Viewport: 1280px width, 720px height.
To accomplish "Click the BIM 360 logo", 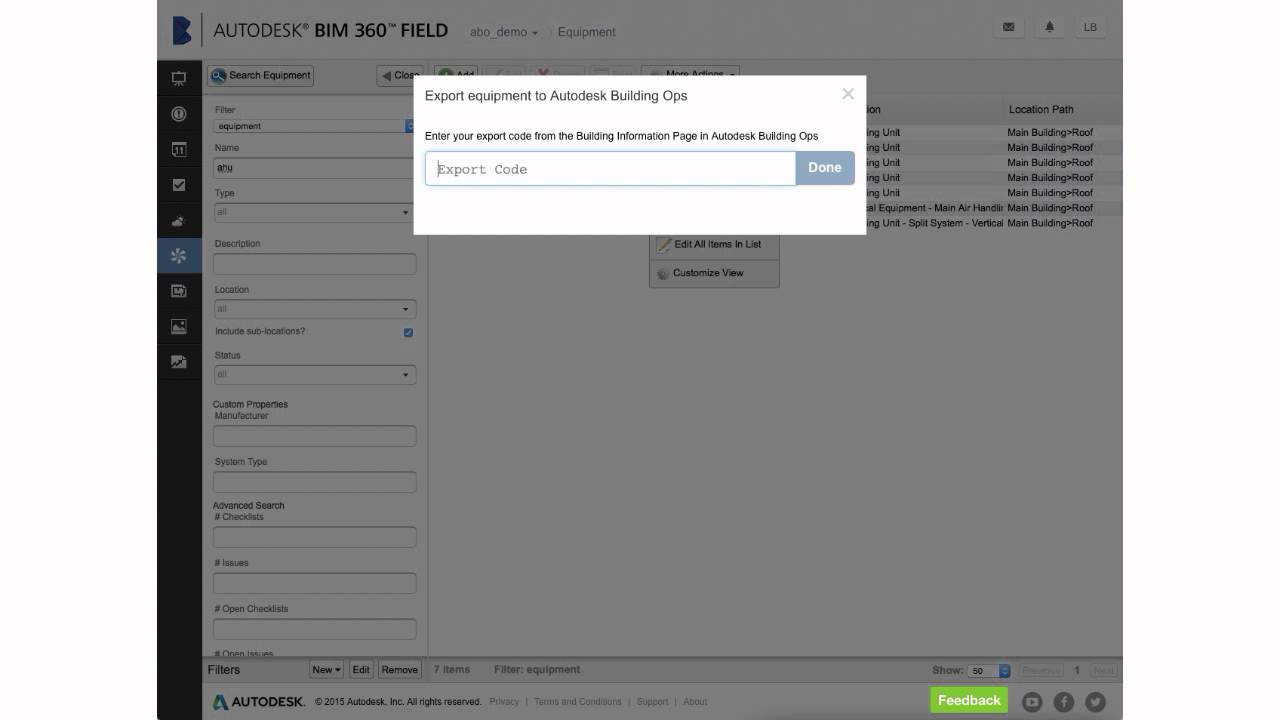I will point(181,31).
